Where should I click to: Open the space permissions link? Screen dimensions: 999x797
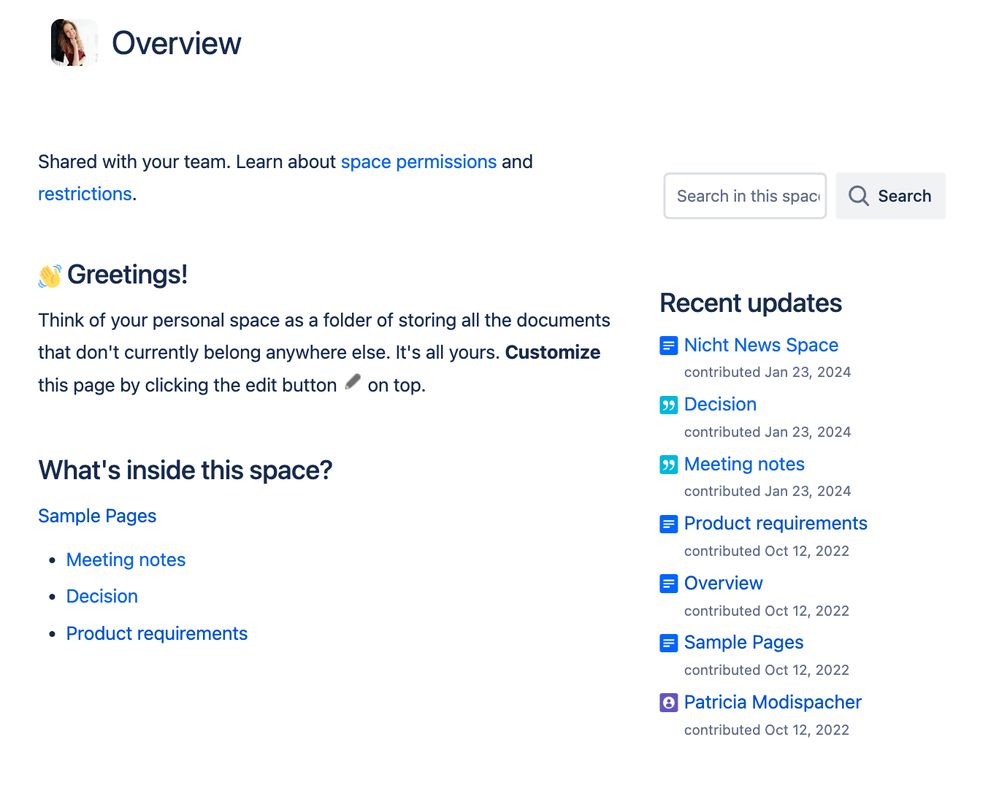point(419,162)
